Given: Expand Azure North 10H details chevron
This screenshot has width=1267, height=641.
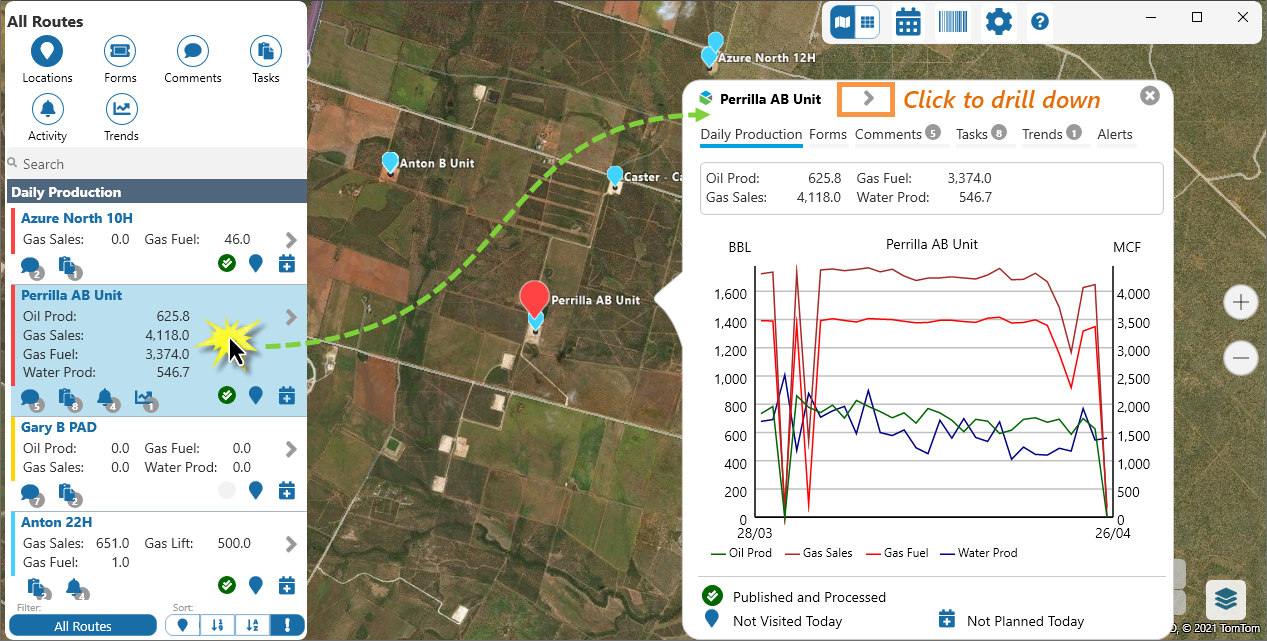Looking at the screenshot, I should pos(291,239).
